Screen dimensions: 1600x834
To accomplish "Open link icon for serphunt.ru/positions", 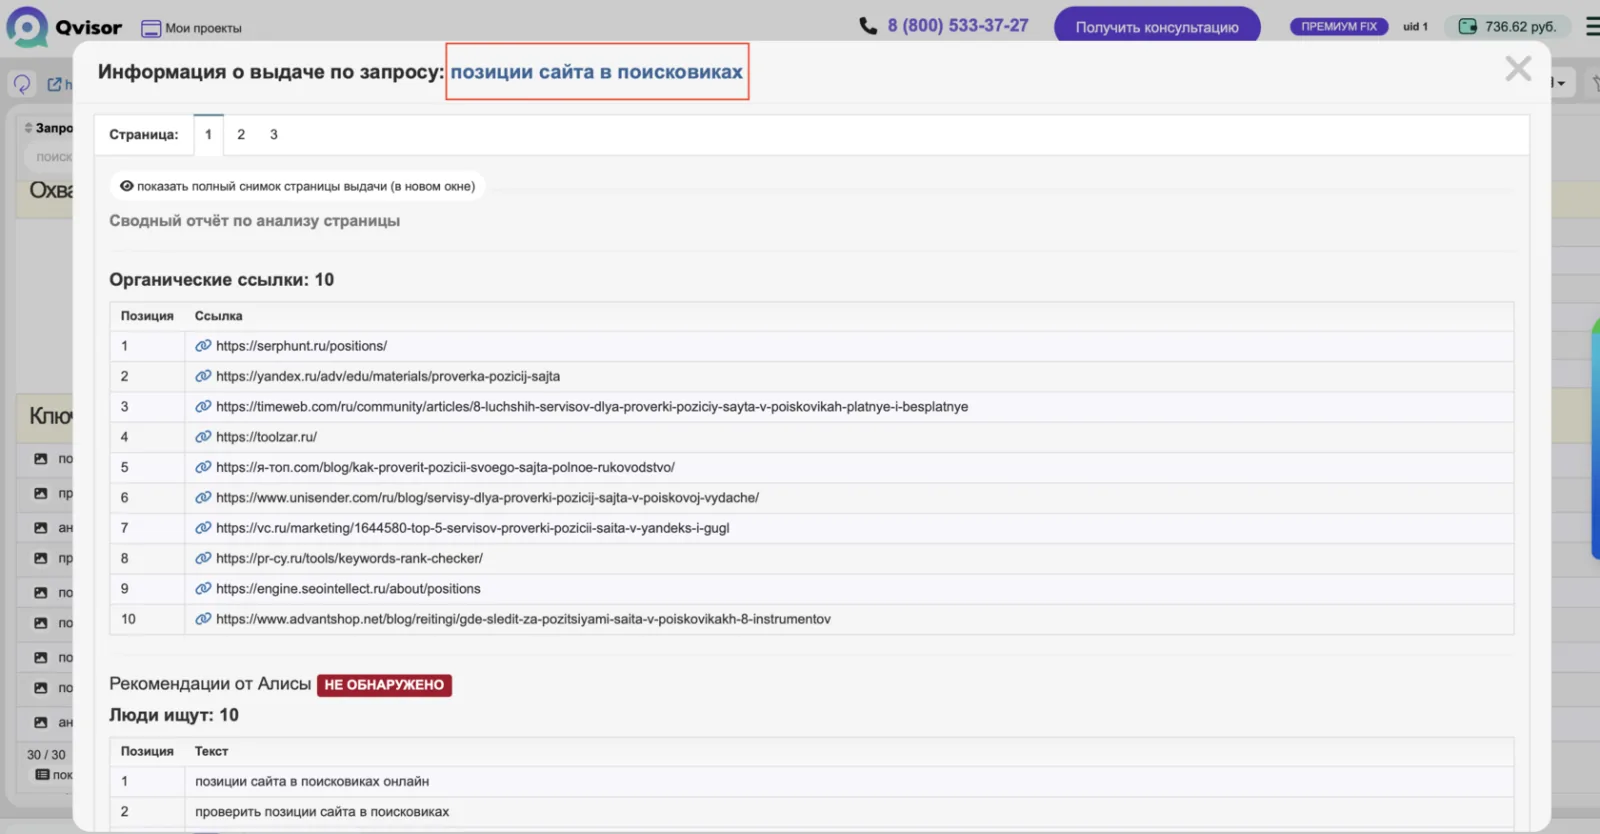I will (203, 346).
